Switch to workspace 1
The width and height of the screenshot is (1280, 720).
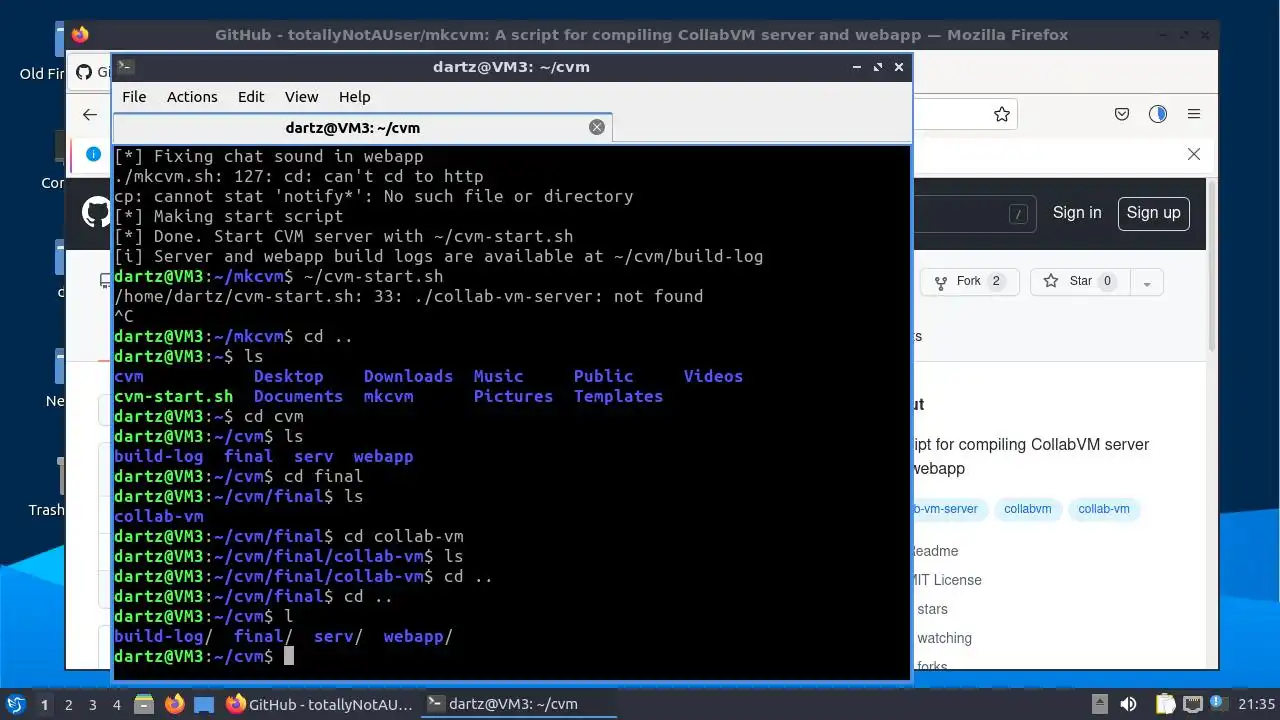pos(44,704)
